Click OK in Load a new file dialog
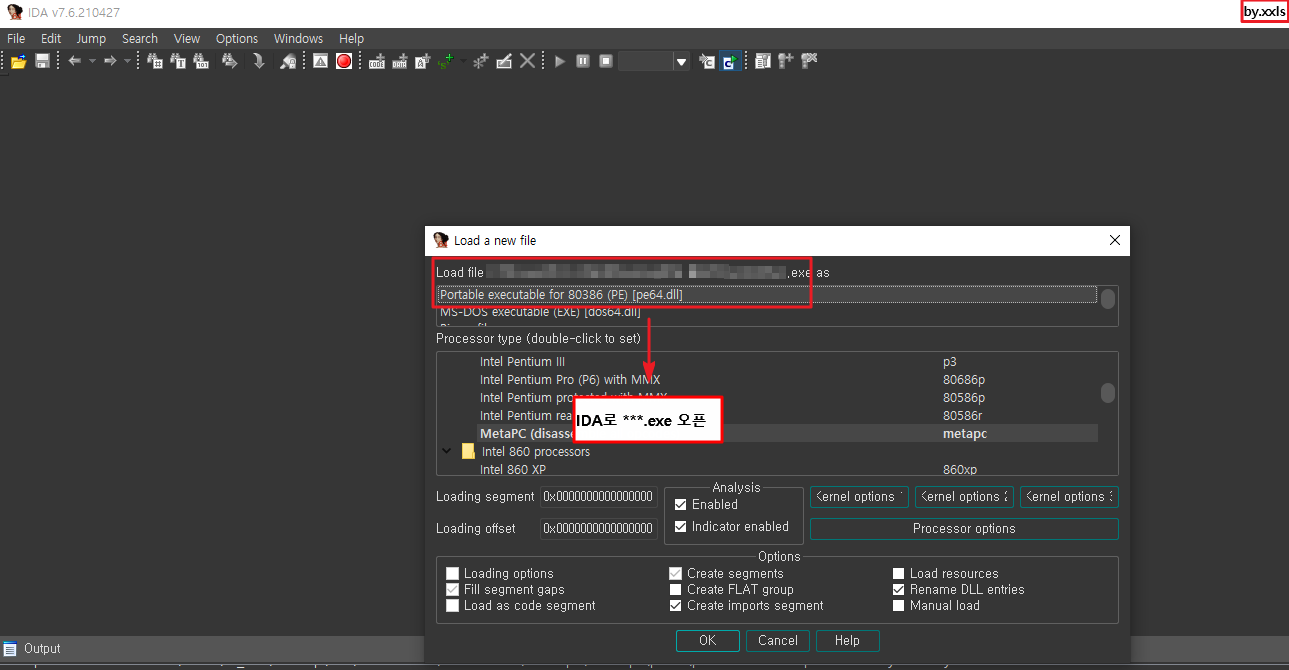 (708, 641)
